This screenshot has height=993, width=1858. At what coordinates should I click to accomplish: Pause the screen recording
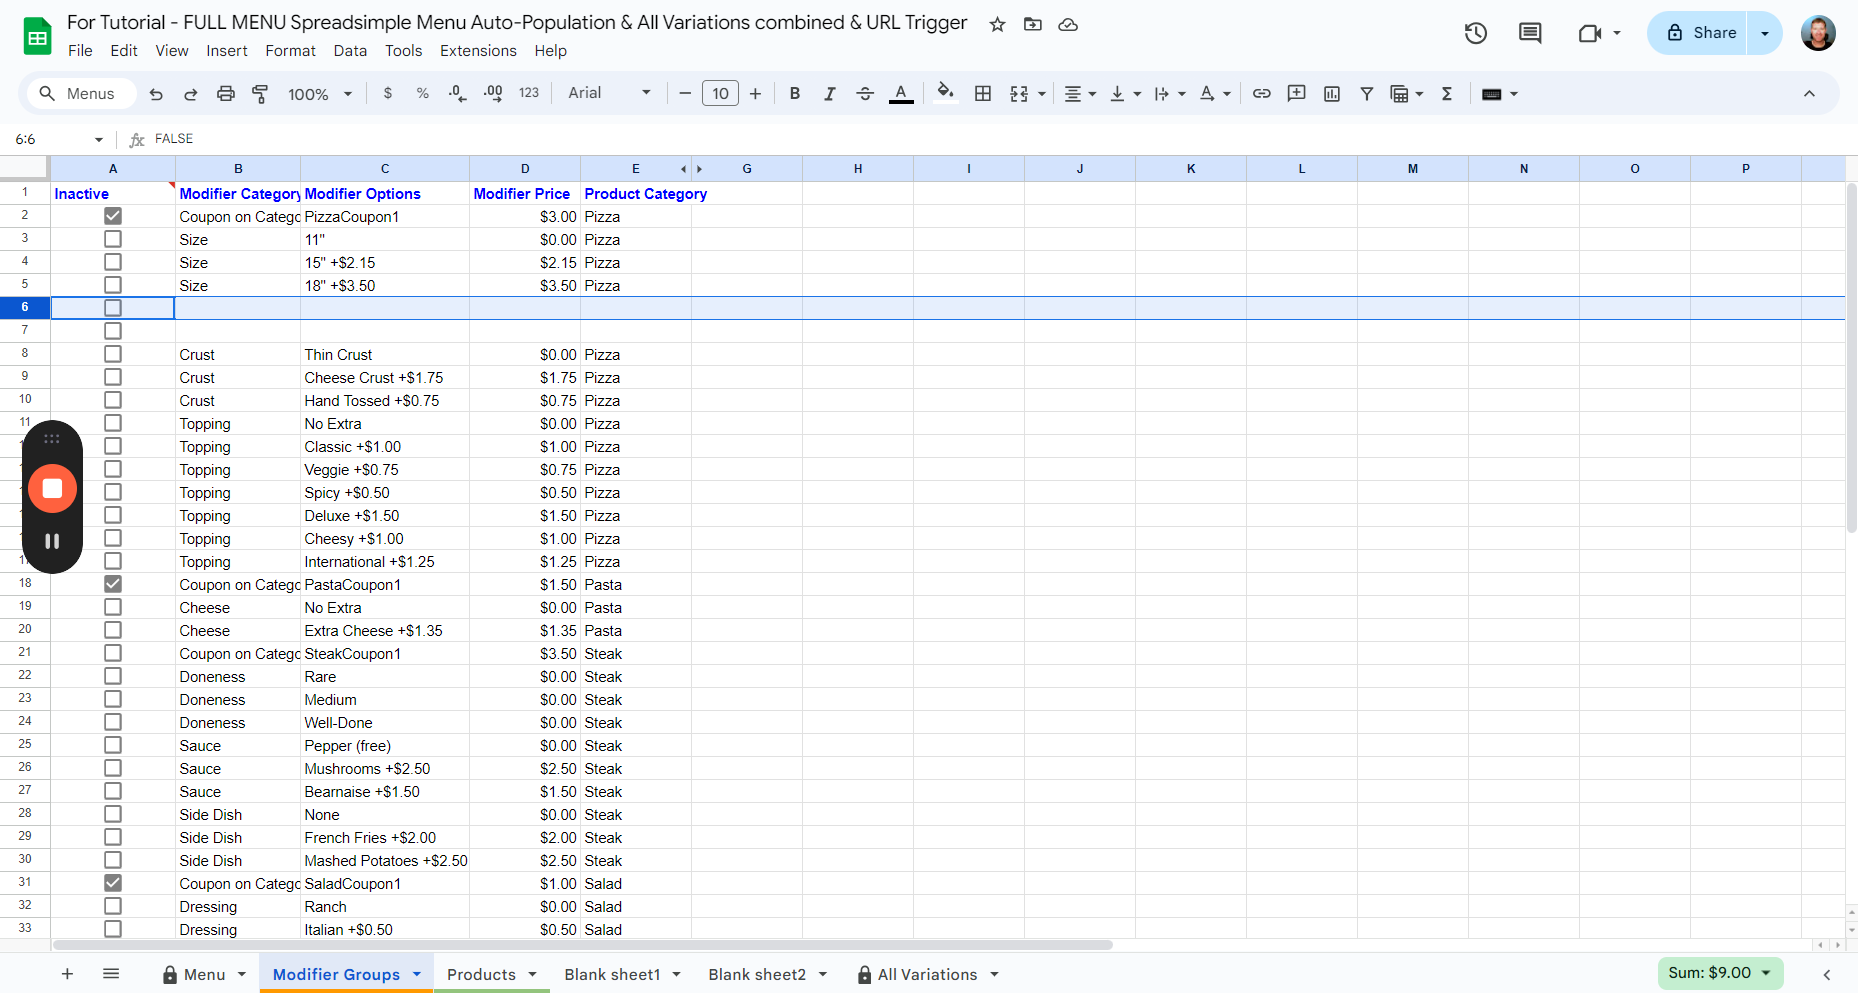(52, 541)
